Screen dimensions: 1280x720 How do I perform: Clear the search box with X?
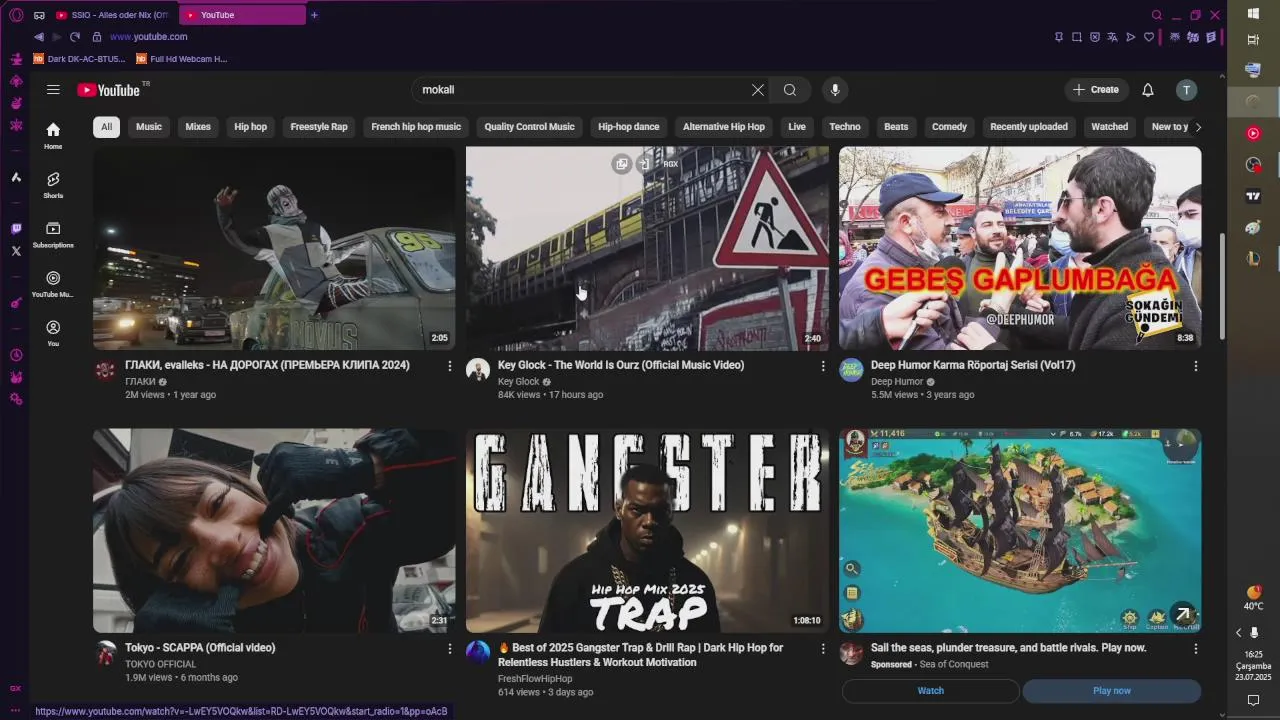[758, 90]
